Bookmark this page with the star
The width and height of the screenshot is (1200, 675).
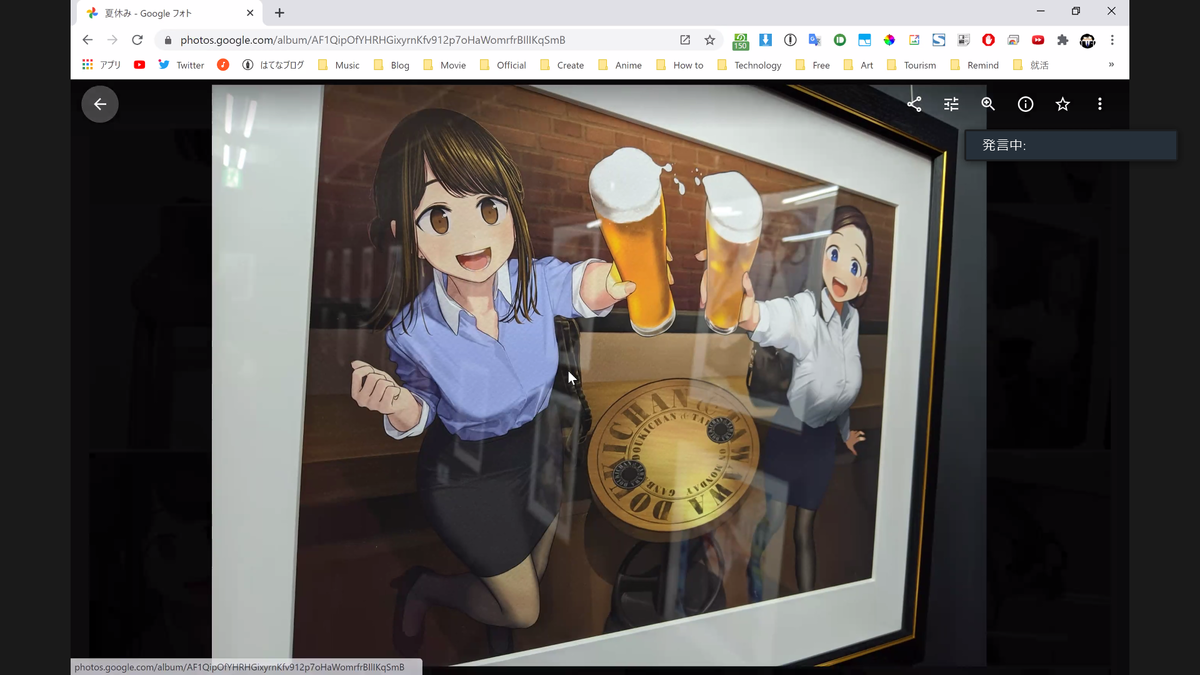(x=710, y=40)
